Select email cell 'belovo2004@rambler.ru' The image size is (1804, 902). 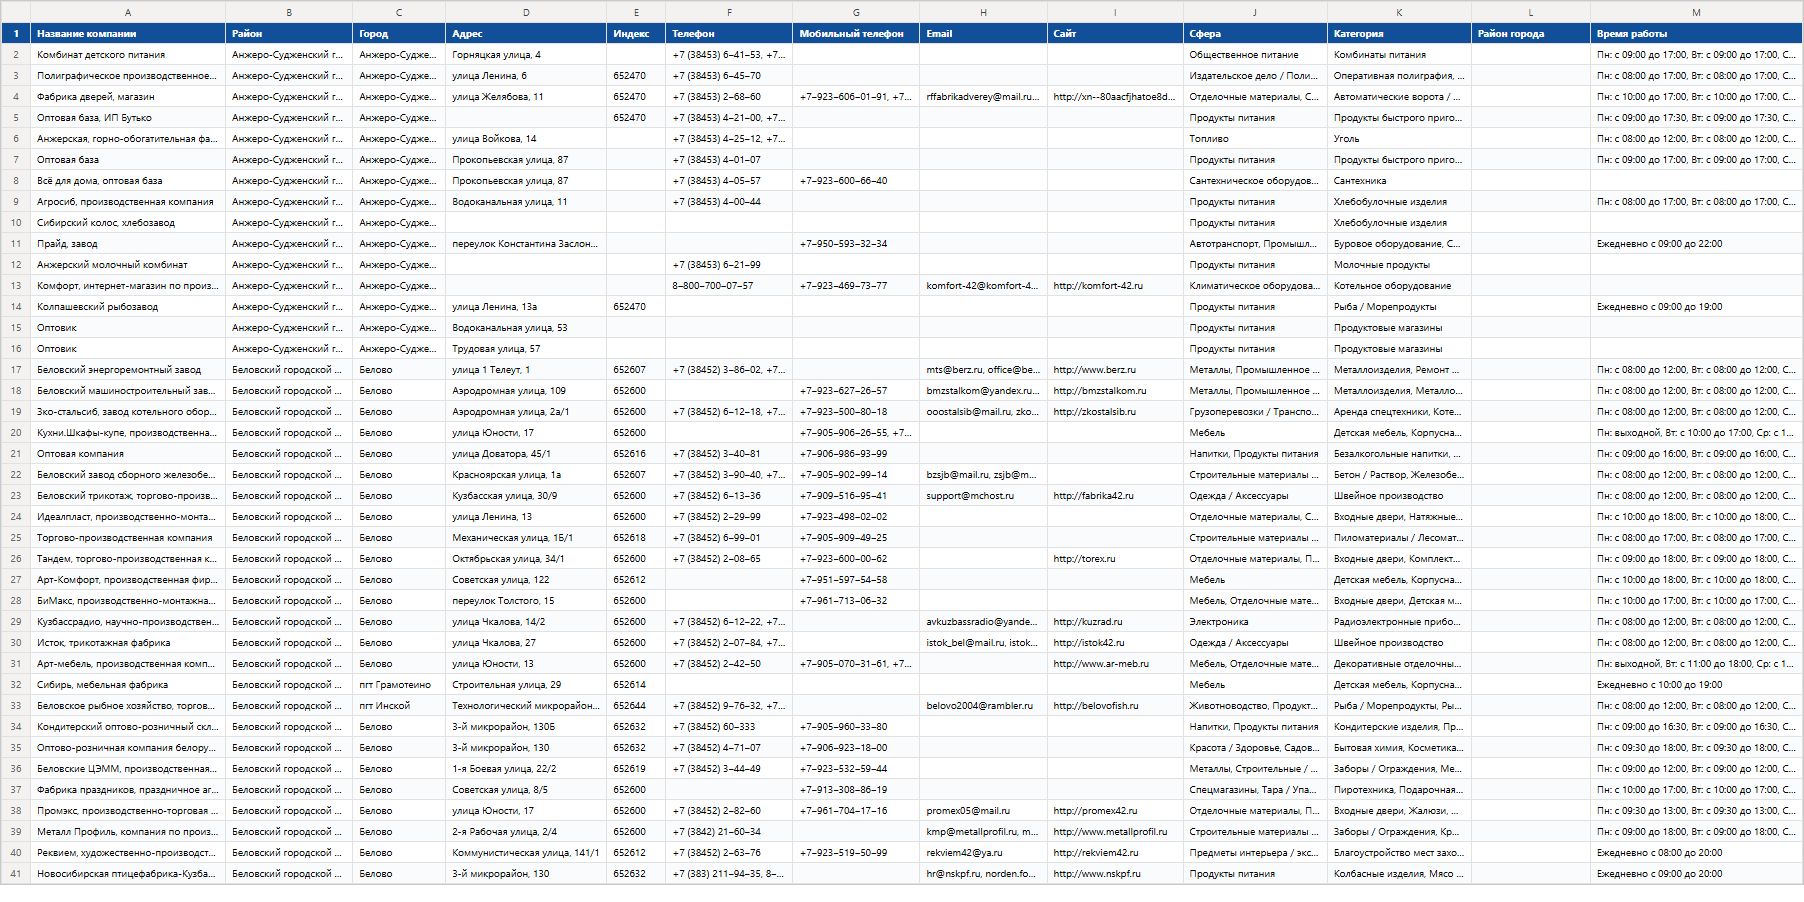tap(983, 706)
